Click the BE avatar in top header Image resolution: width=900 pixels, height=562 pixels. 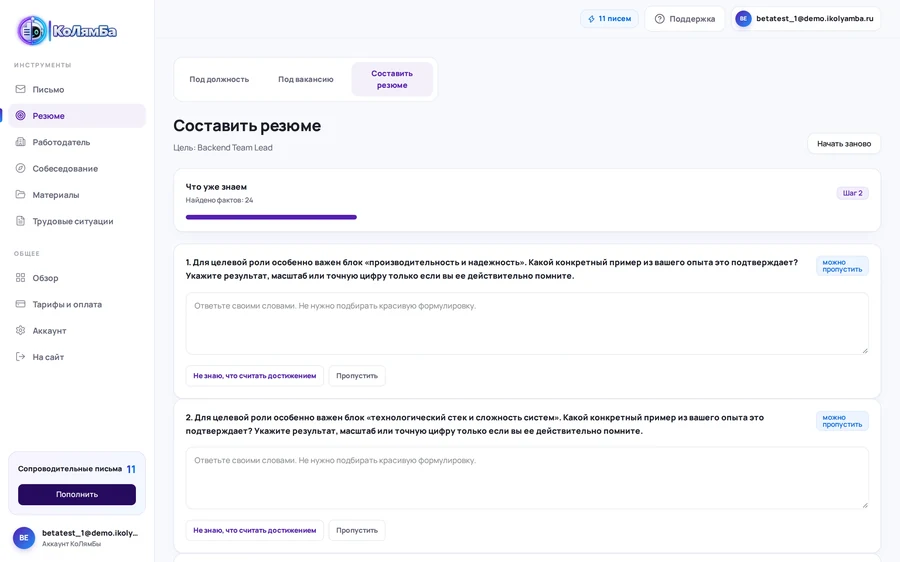(x=743, y=18)
